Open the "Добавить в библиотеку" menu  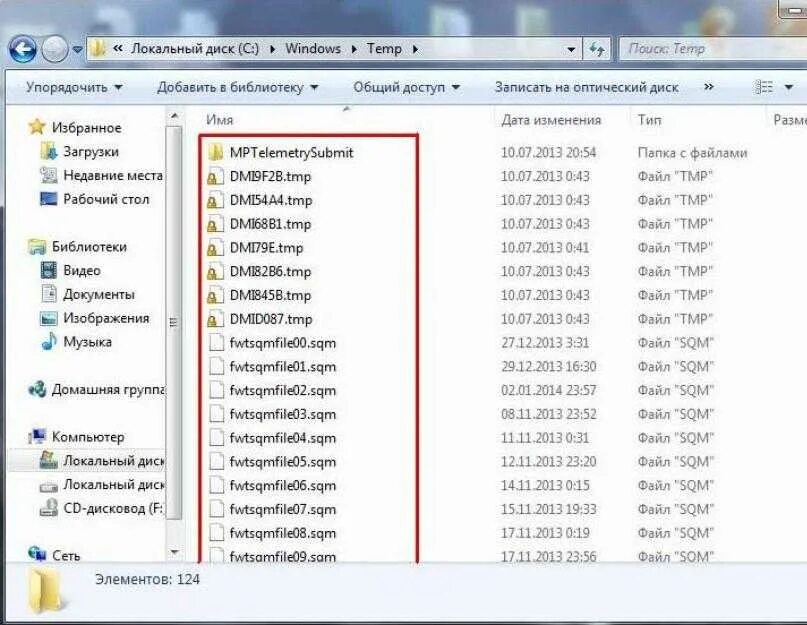[237, 88]
